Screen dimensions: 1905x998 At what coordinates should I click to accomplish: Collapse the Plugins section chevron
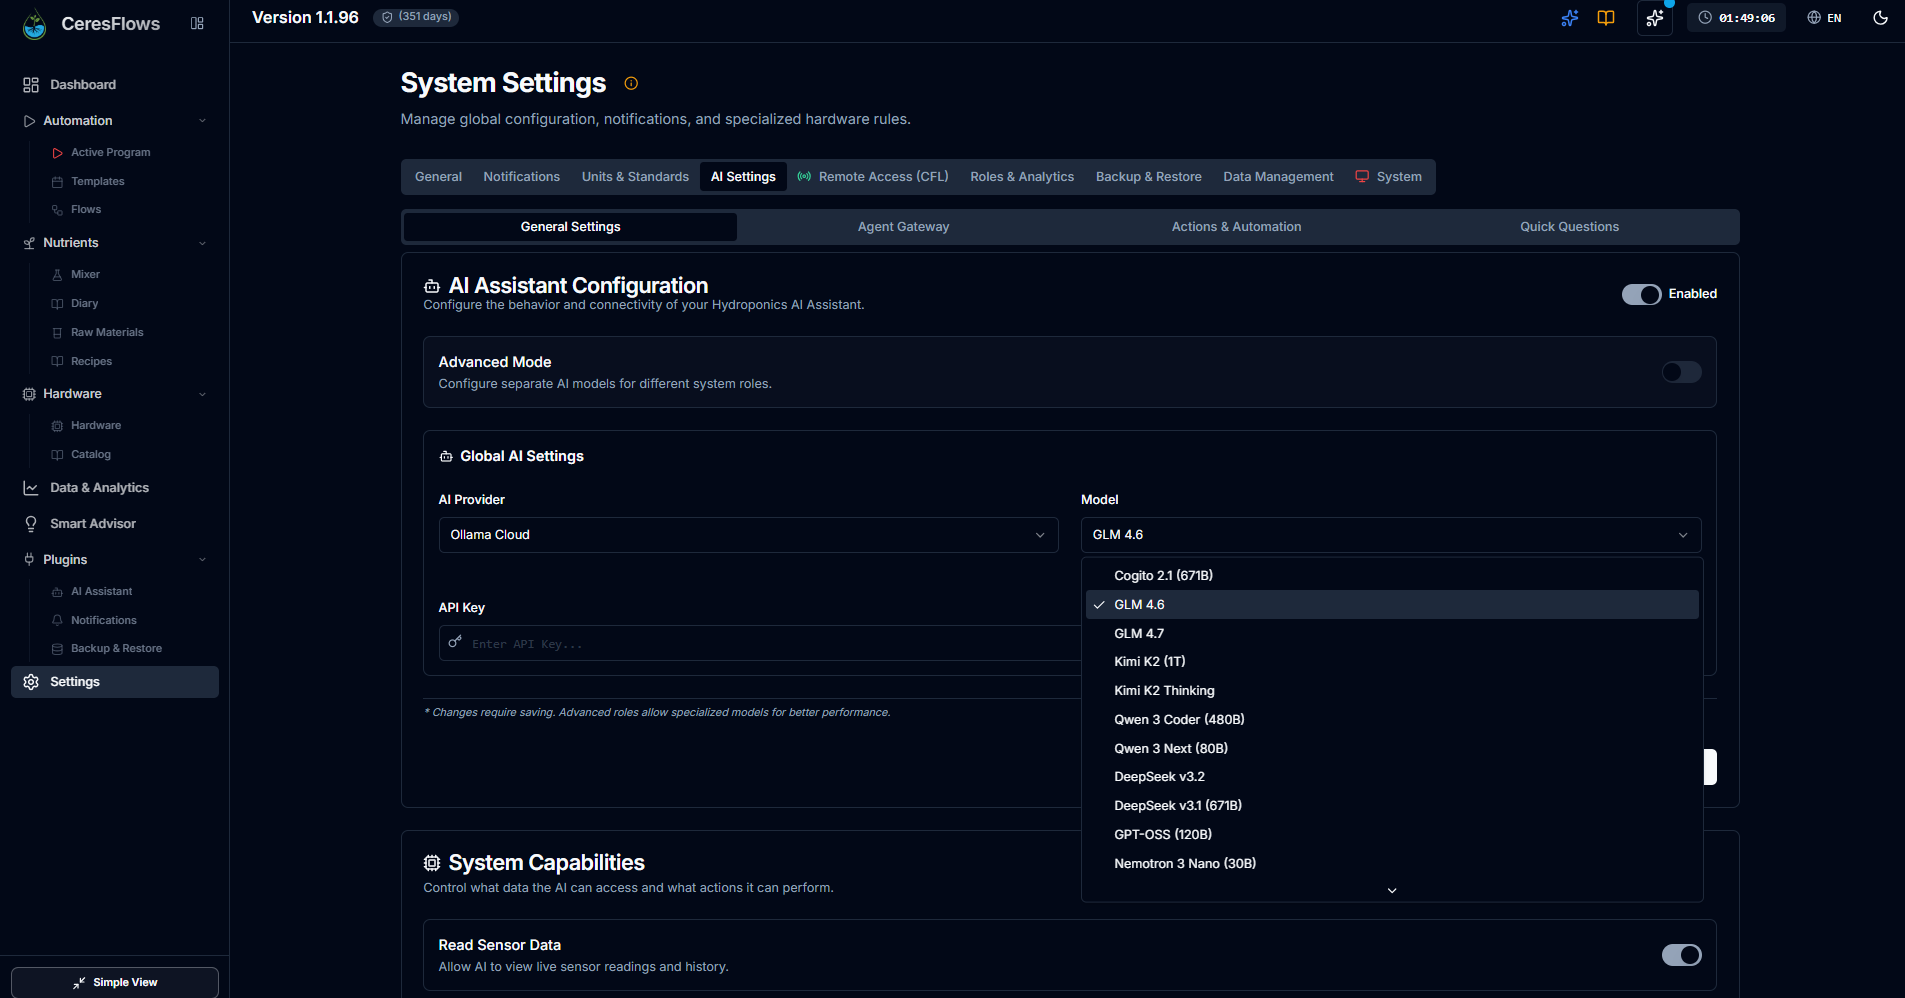click(x=202, y=560)
